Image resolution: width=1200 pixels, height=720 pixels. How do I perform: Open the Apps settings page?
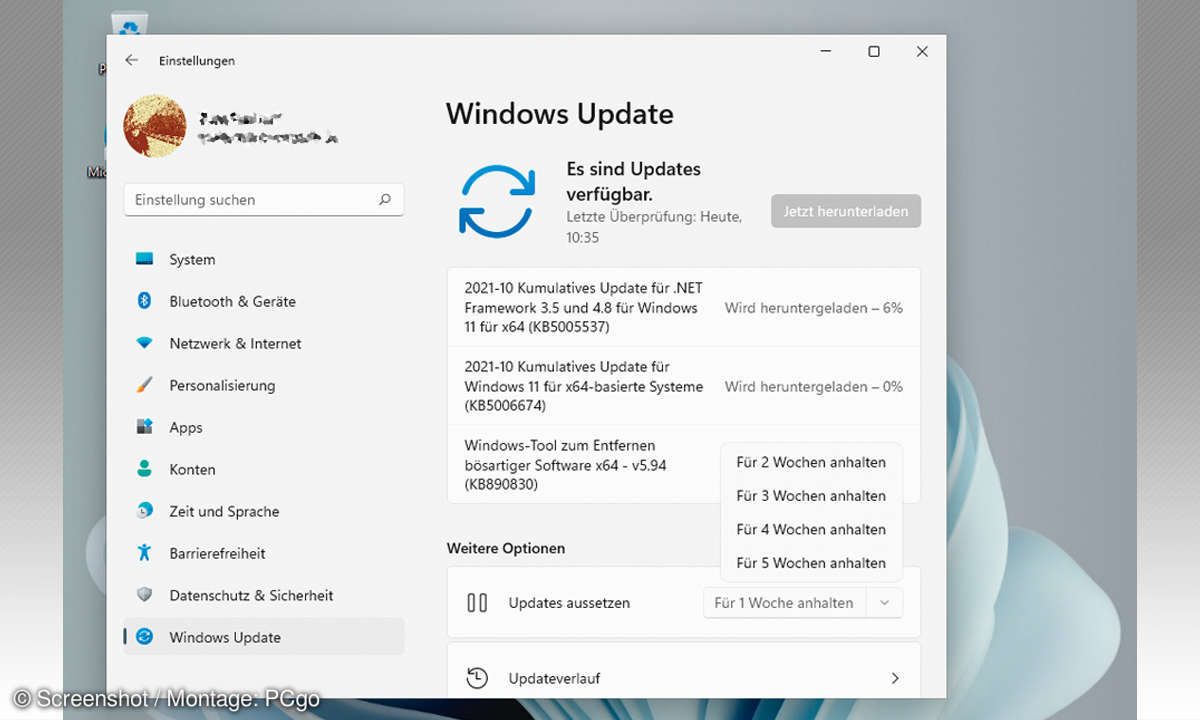pyautogui.click(x=264, y=427)
